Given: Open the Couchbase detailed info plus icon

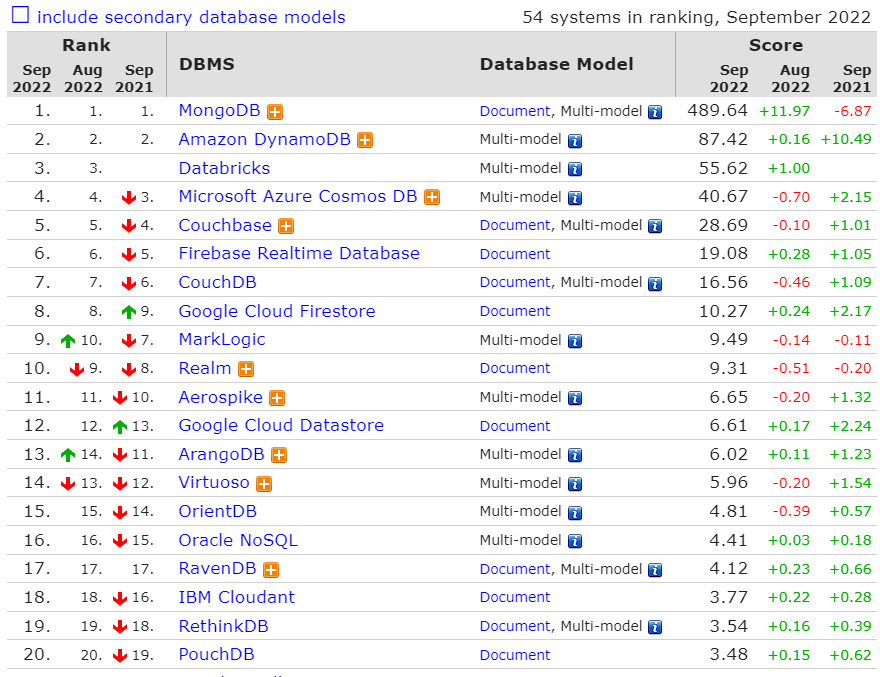Looking at the screenshot, I should (287, 226).
